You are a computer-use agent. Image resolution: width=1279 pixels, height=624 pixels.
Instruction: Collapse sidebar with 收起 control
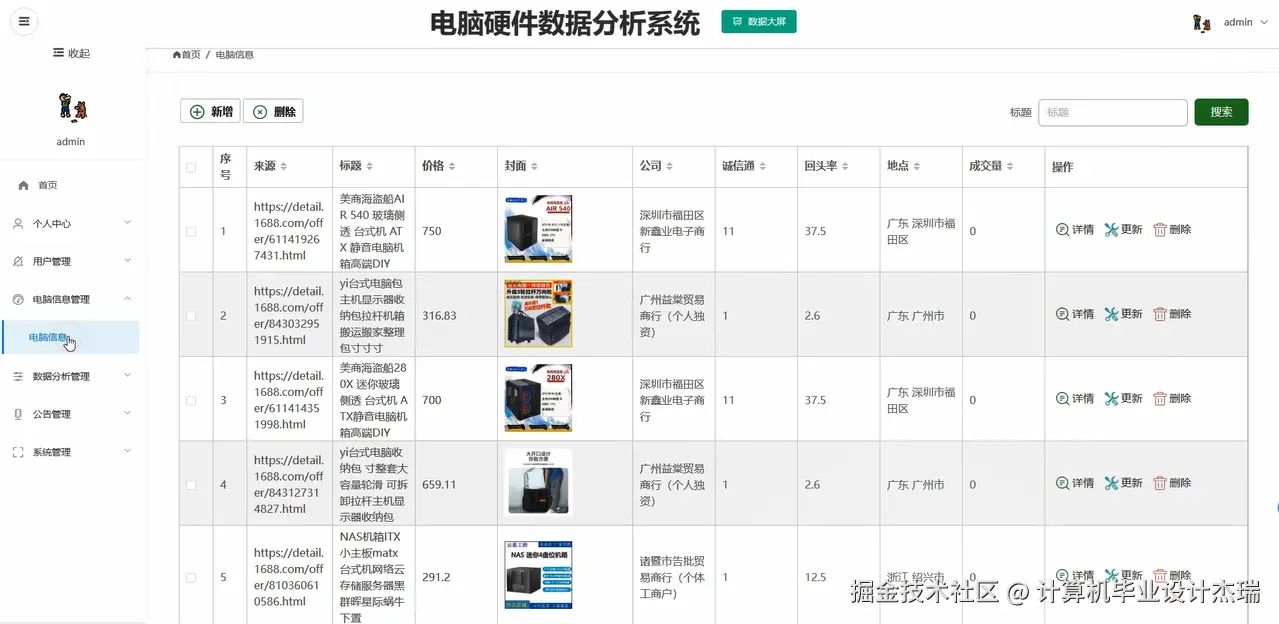pos(72,53)
